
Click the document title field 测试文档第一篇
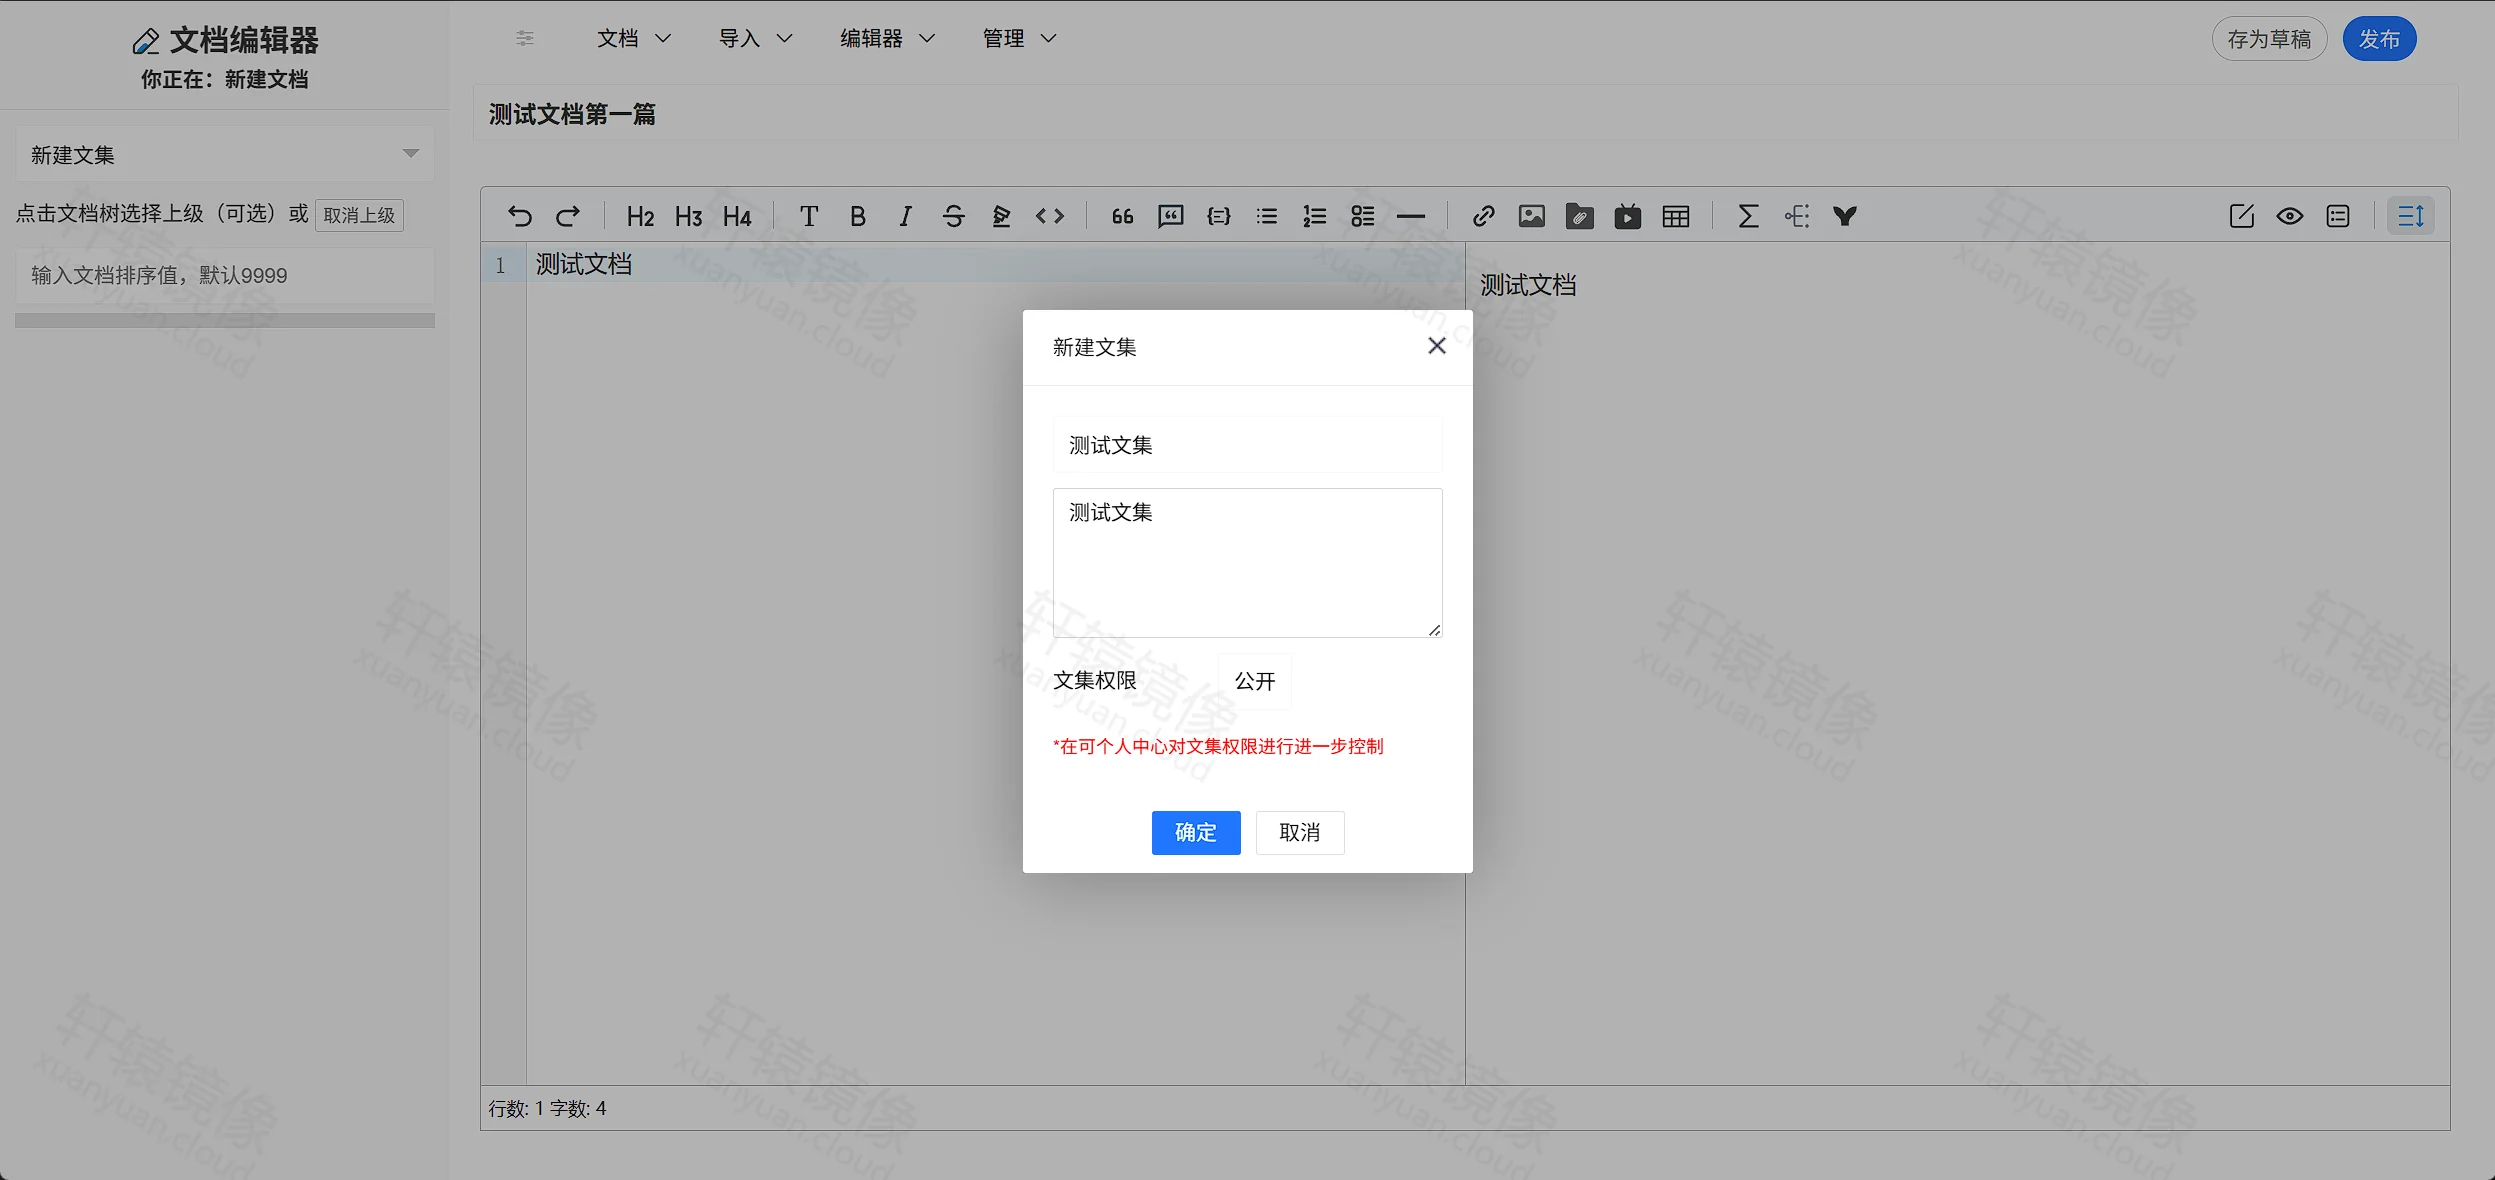coord(1465,114)
